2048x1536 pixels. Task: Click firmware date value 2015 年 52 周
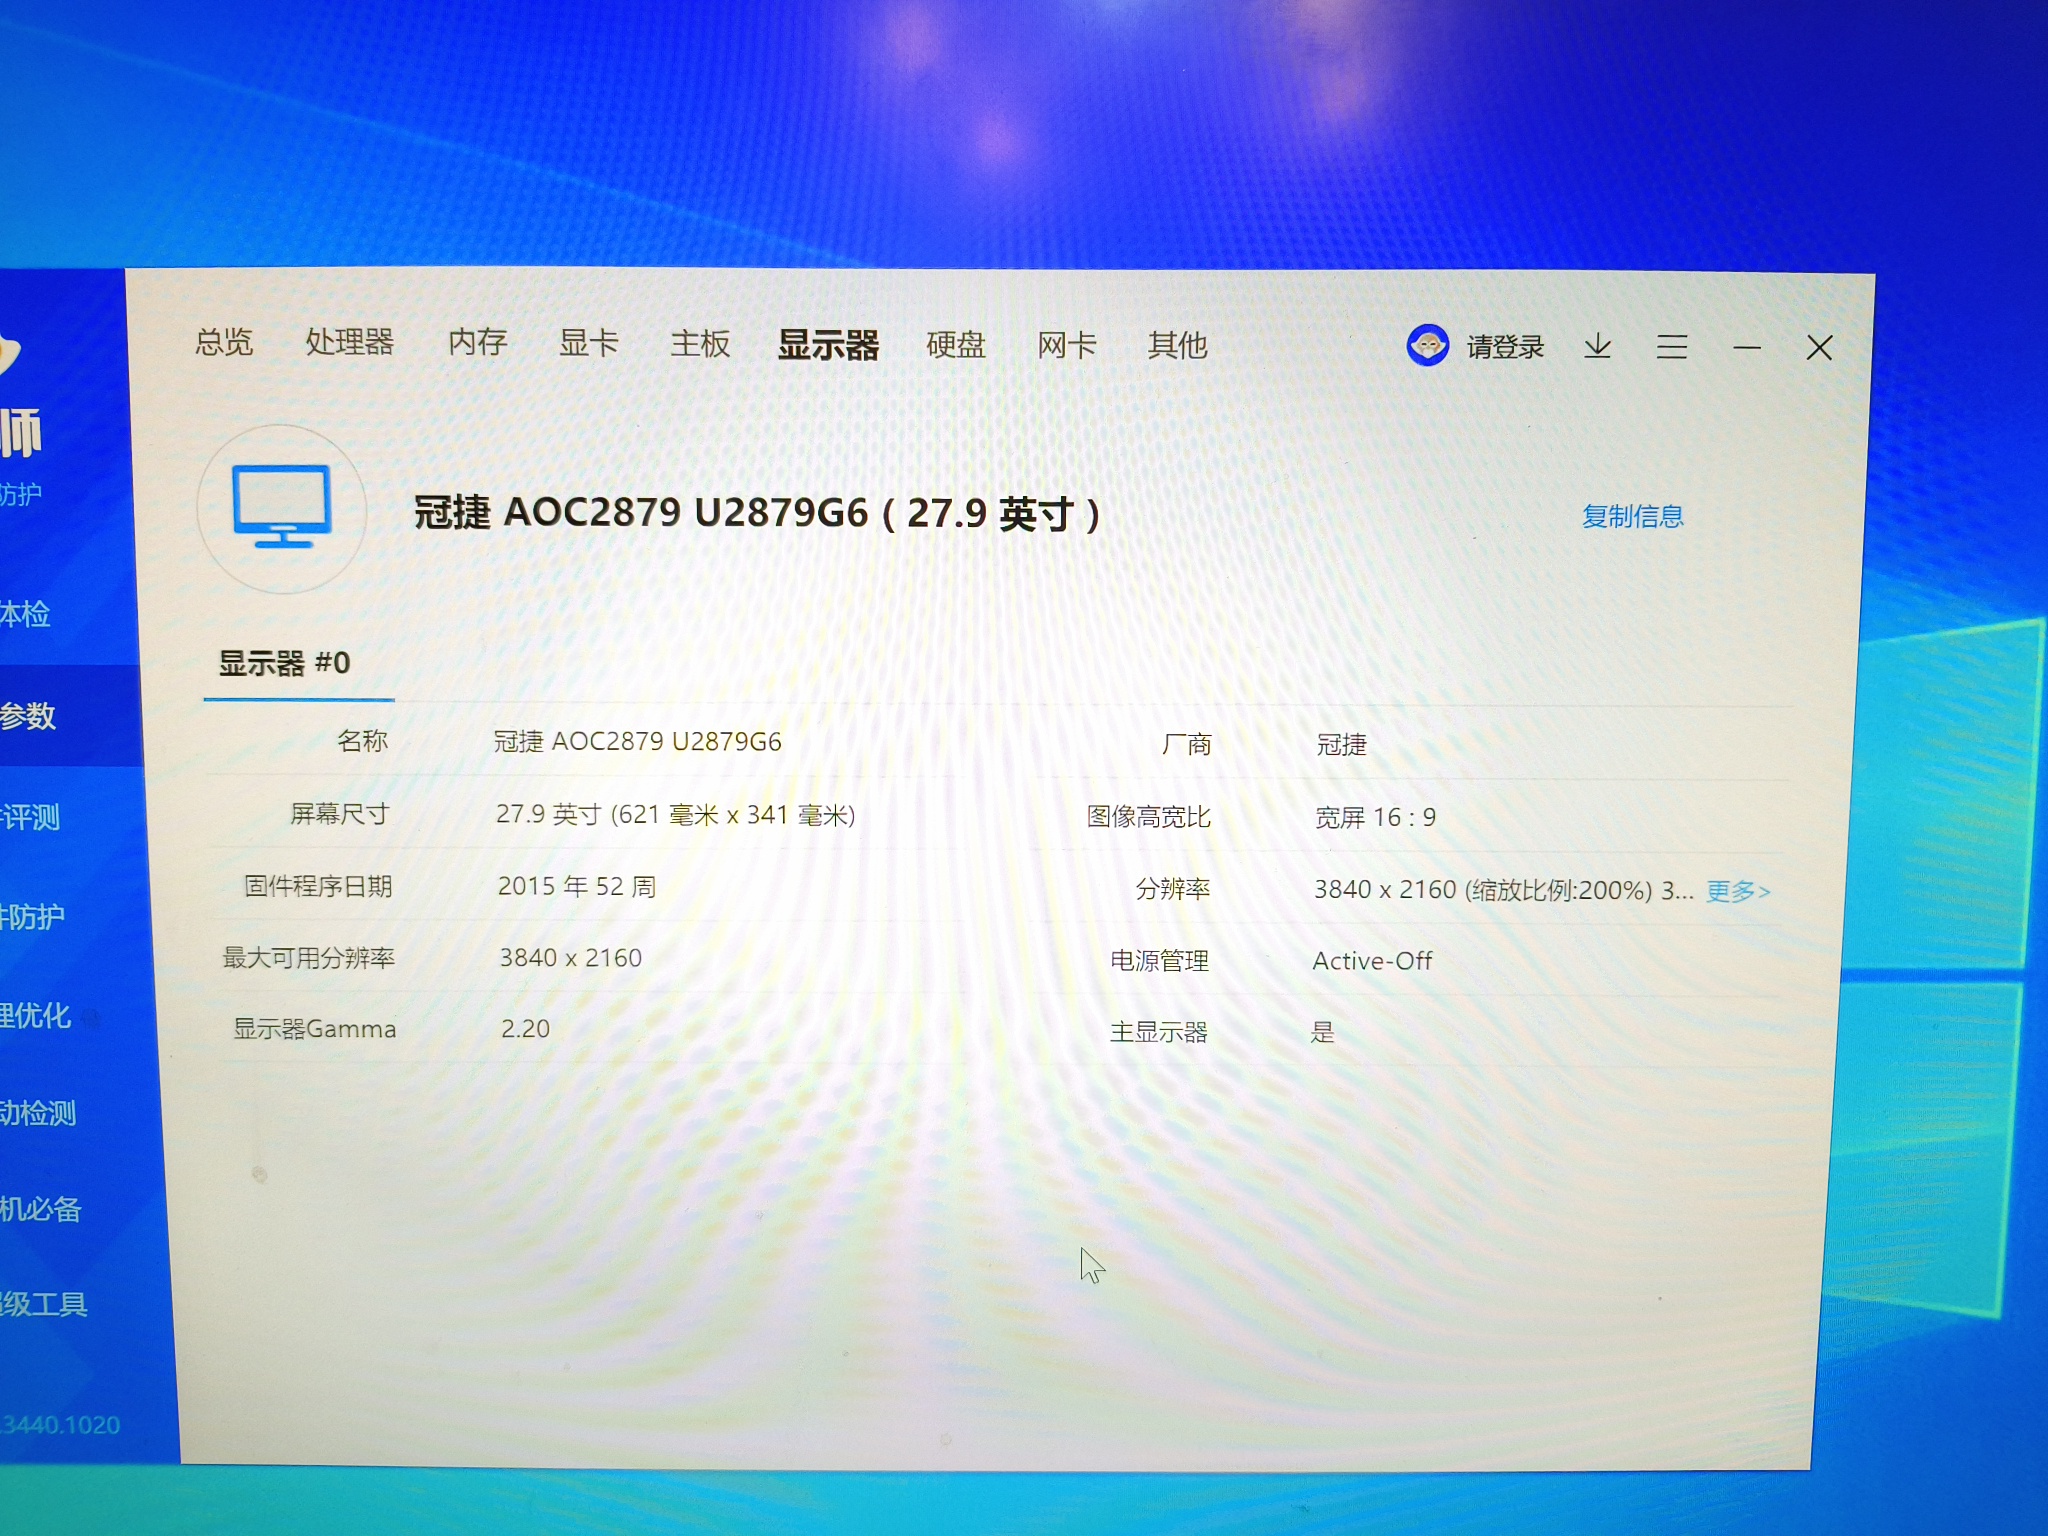(x=577, y=886)
